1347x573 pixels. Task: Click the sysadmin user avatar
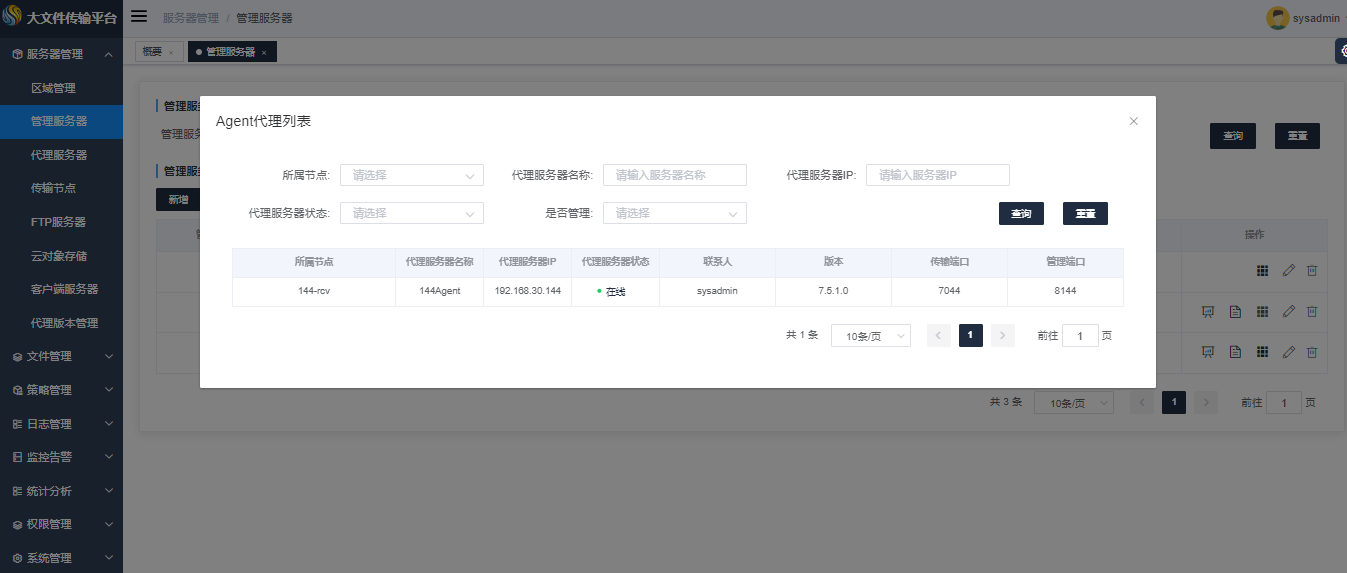1277,18
